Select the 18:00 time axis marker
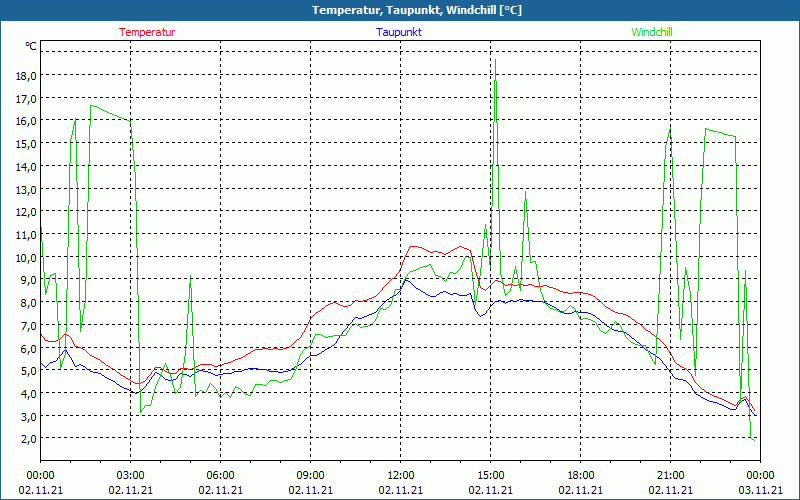 pyautogui.click(x=581, y=475)
